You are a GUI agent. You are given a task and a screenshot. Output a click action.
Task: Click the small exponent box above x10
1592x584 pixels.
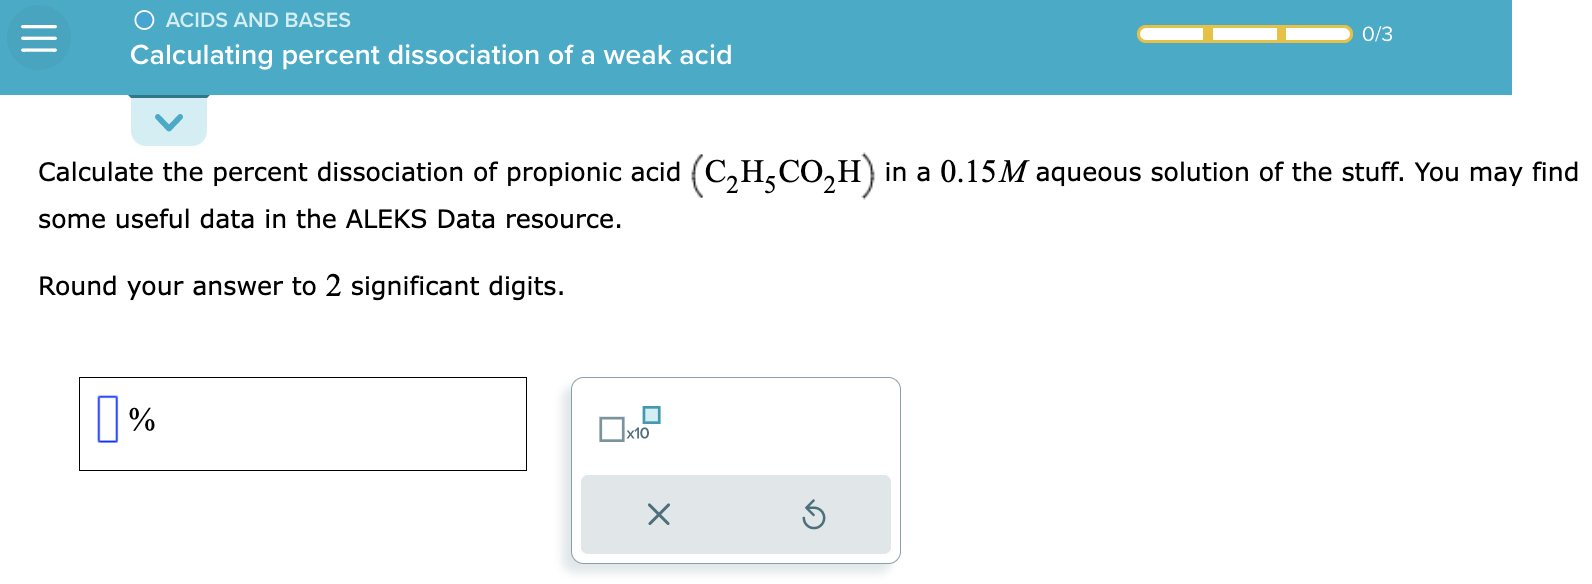pyautogui.click(x=652, y=414)
